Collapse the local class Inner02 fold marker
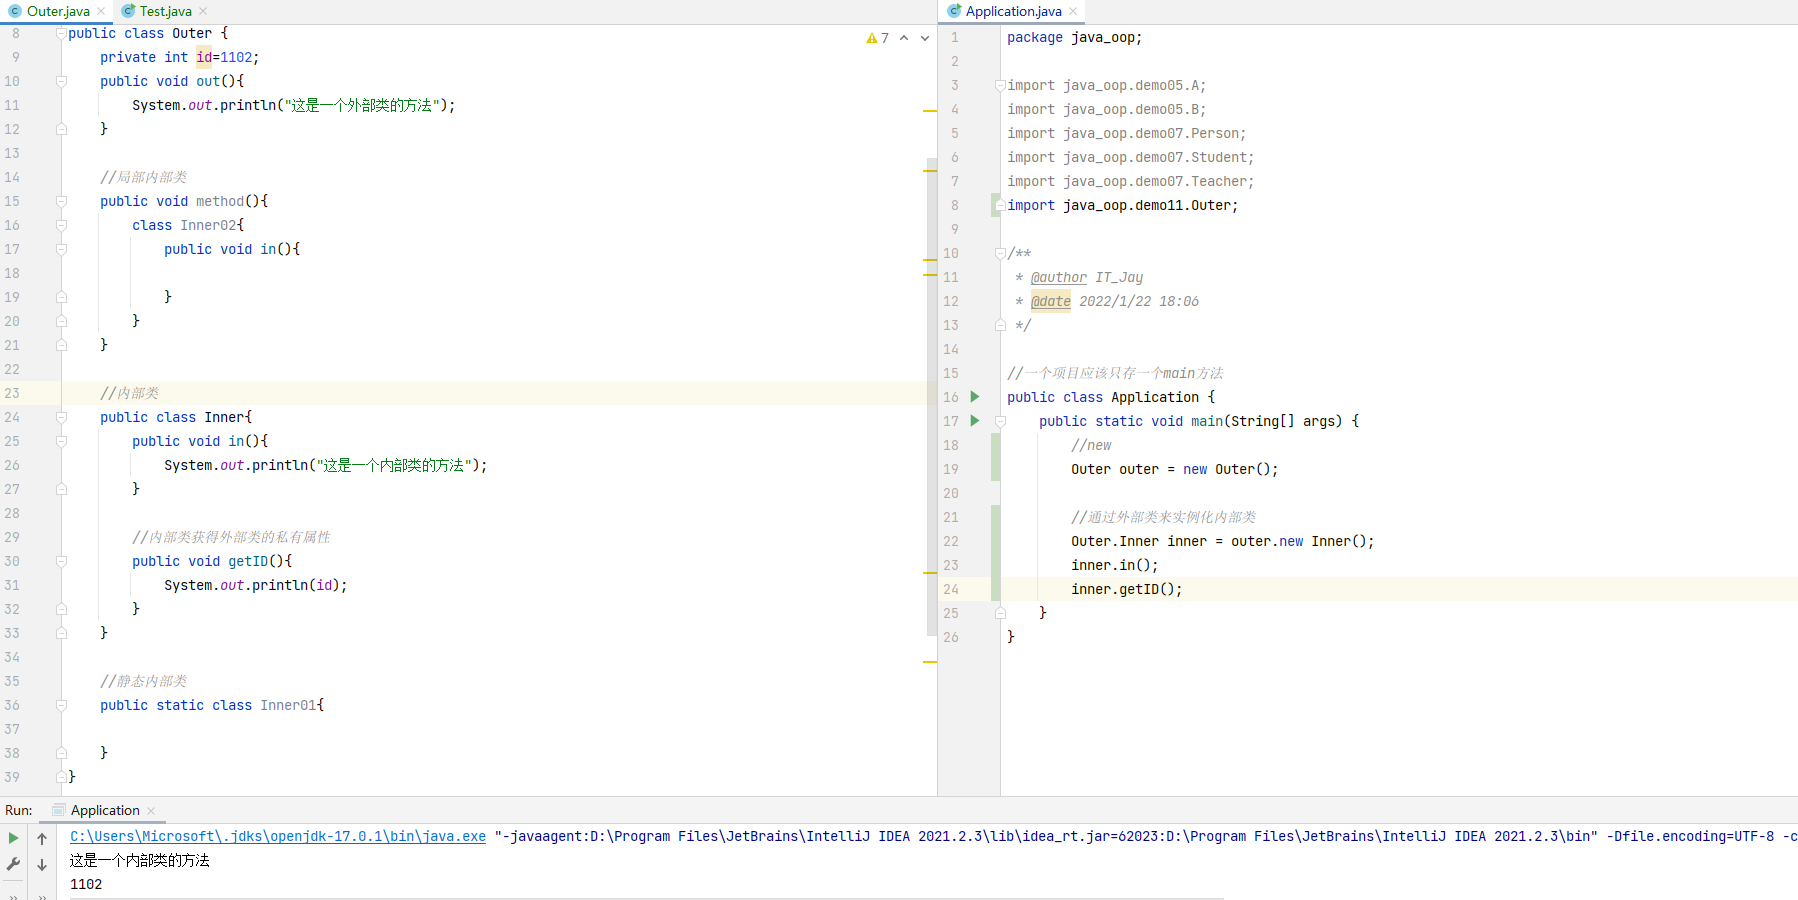Screen dimensions: 1798x900 [x=61, y=225]
